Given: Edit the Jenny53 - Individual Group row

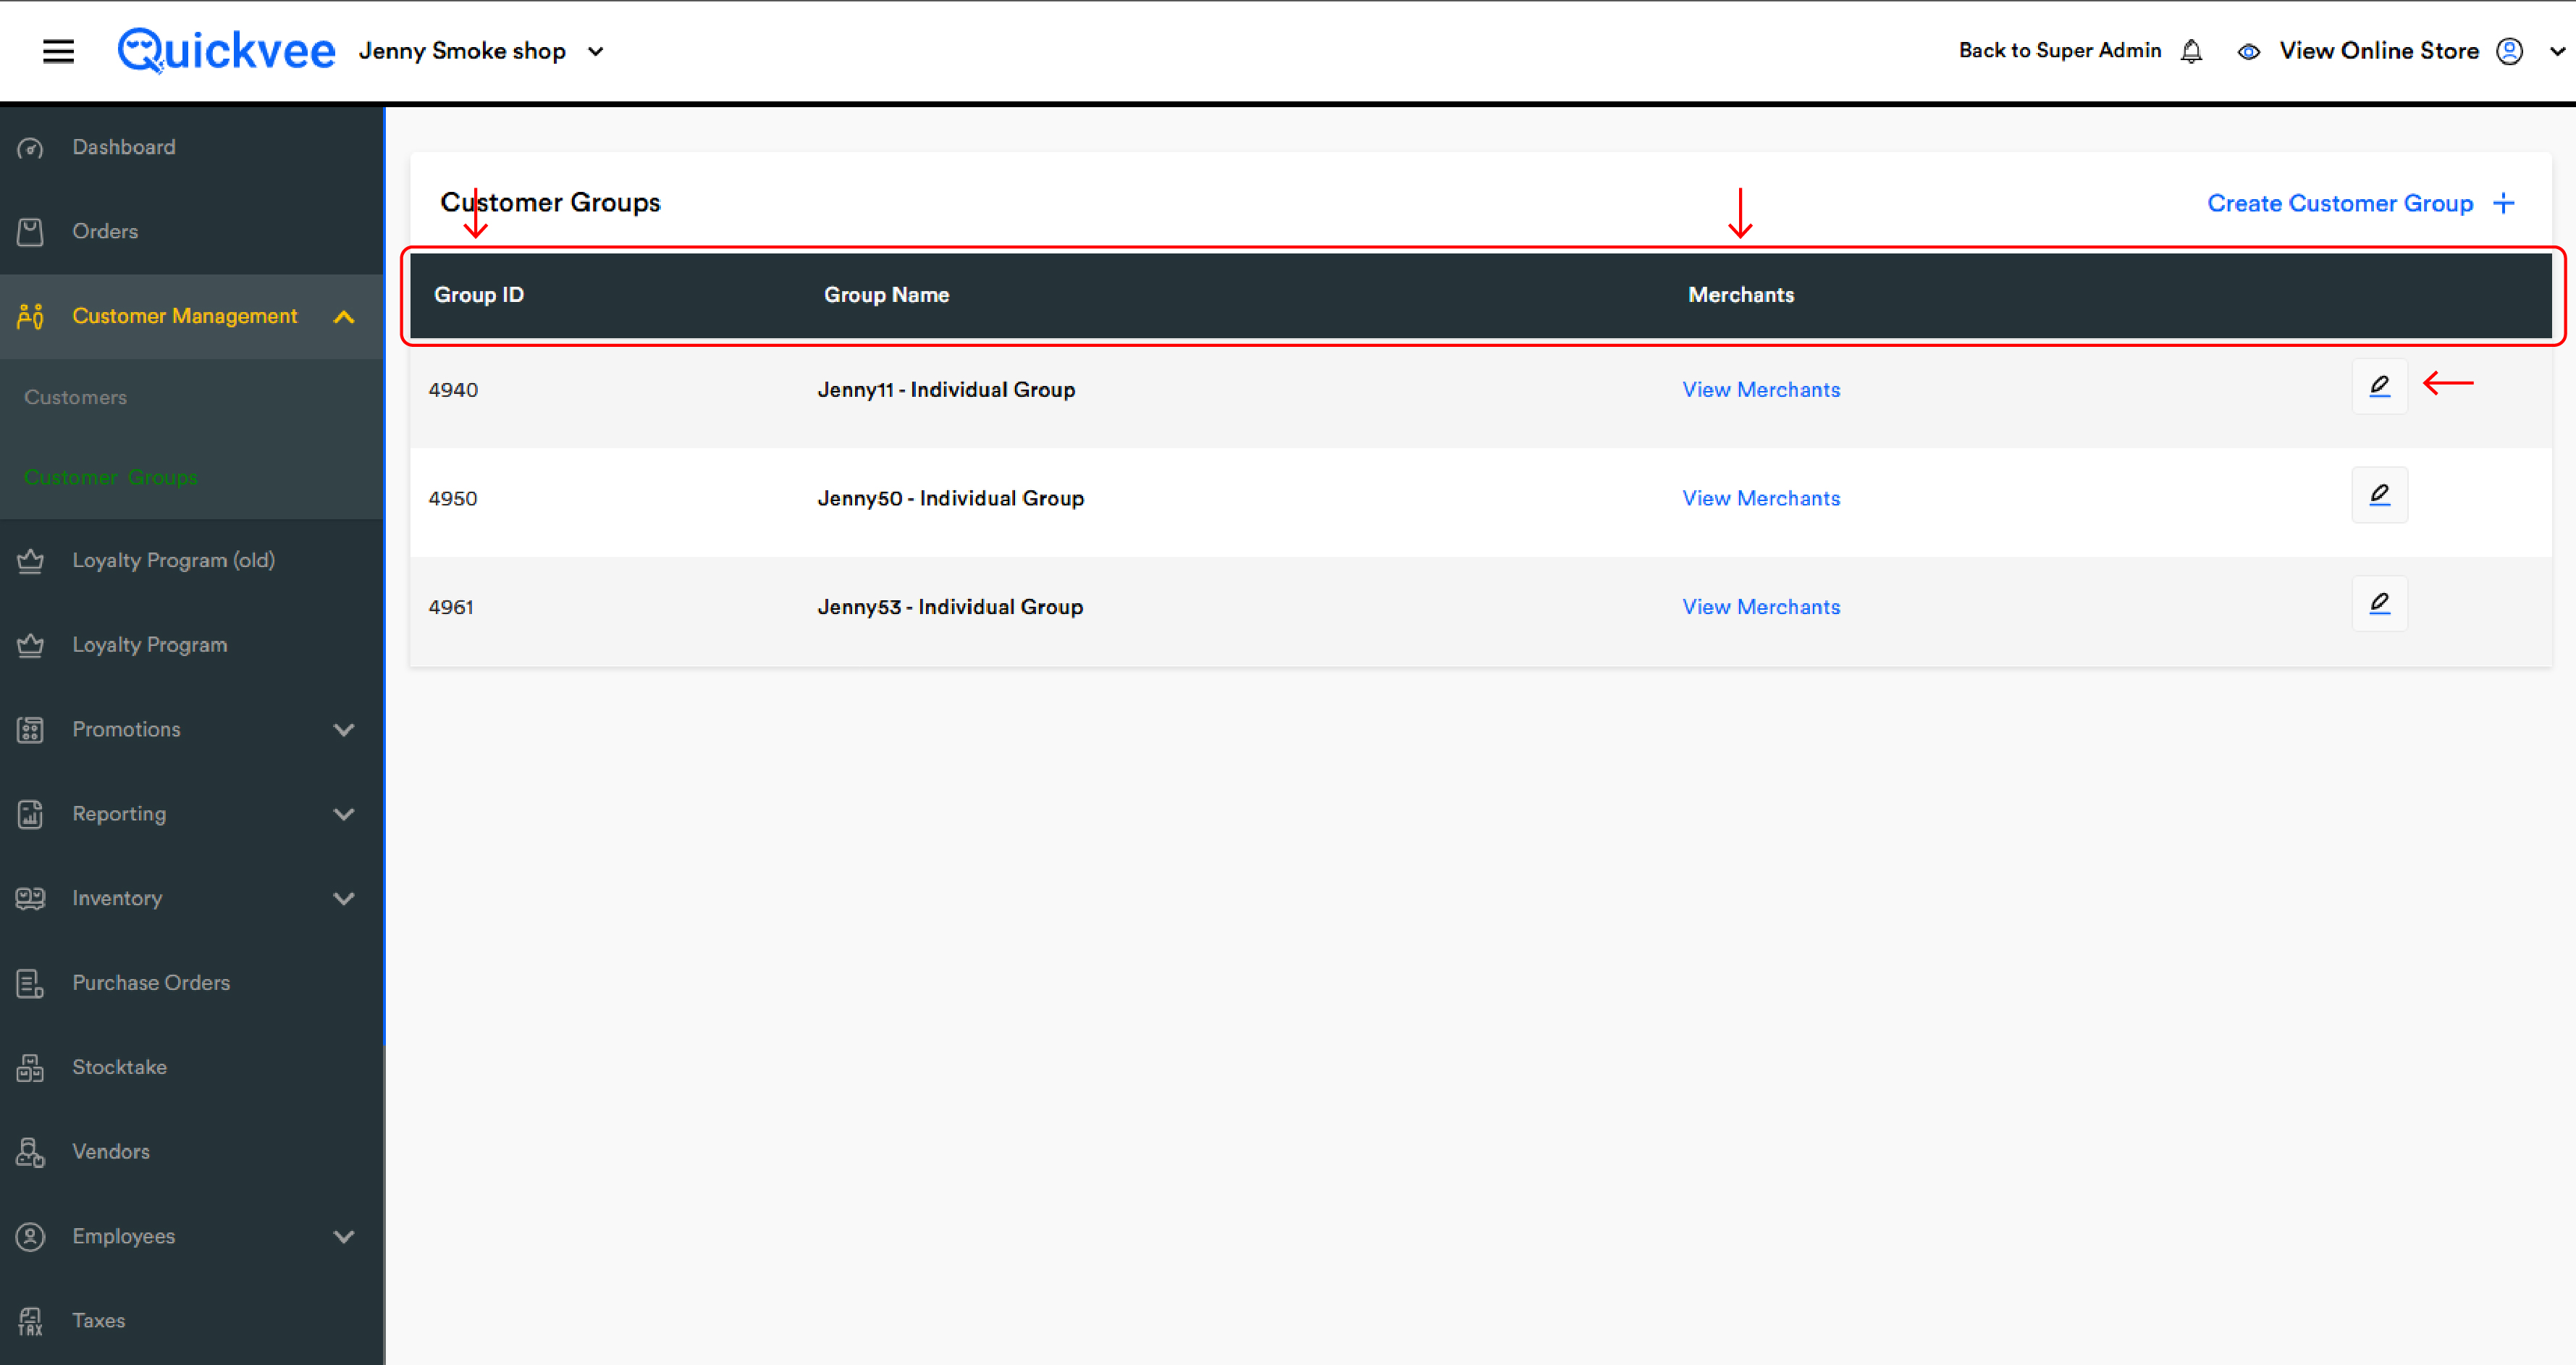Looking at the screenshot, I should click(x=2379, y=603).
